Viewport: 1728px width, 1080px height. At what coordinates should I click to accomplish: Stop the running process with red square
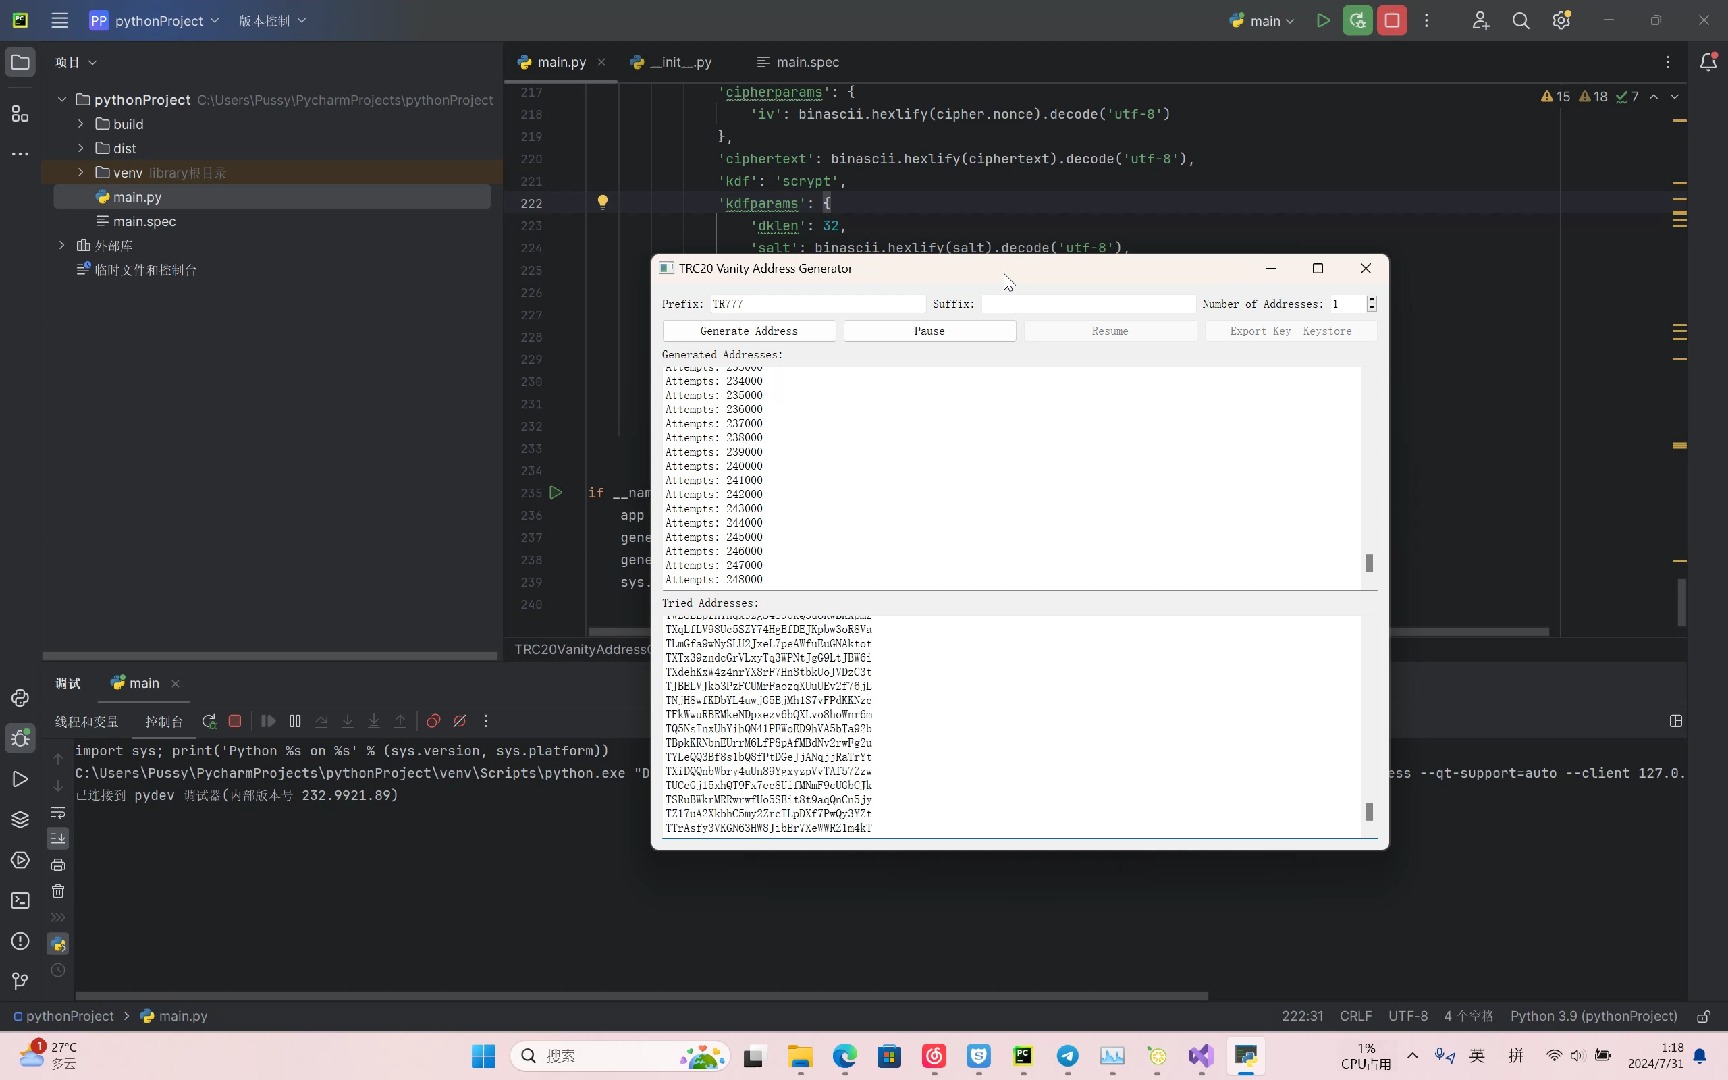(x=1392, y=20)
